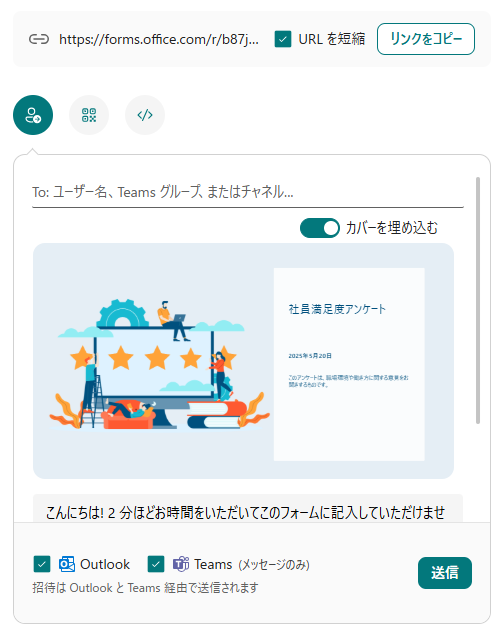The height and width of the screenshot is (634, 503).
Task: Click the 2025年5月20日 date in preview
Action: 310,356
